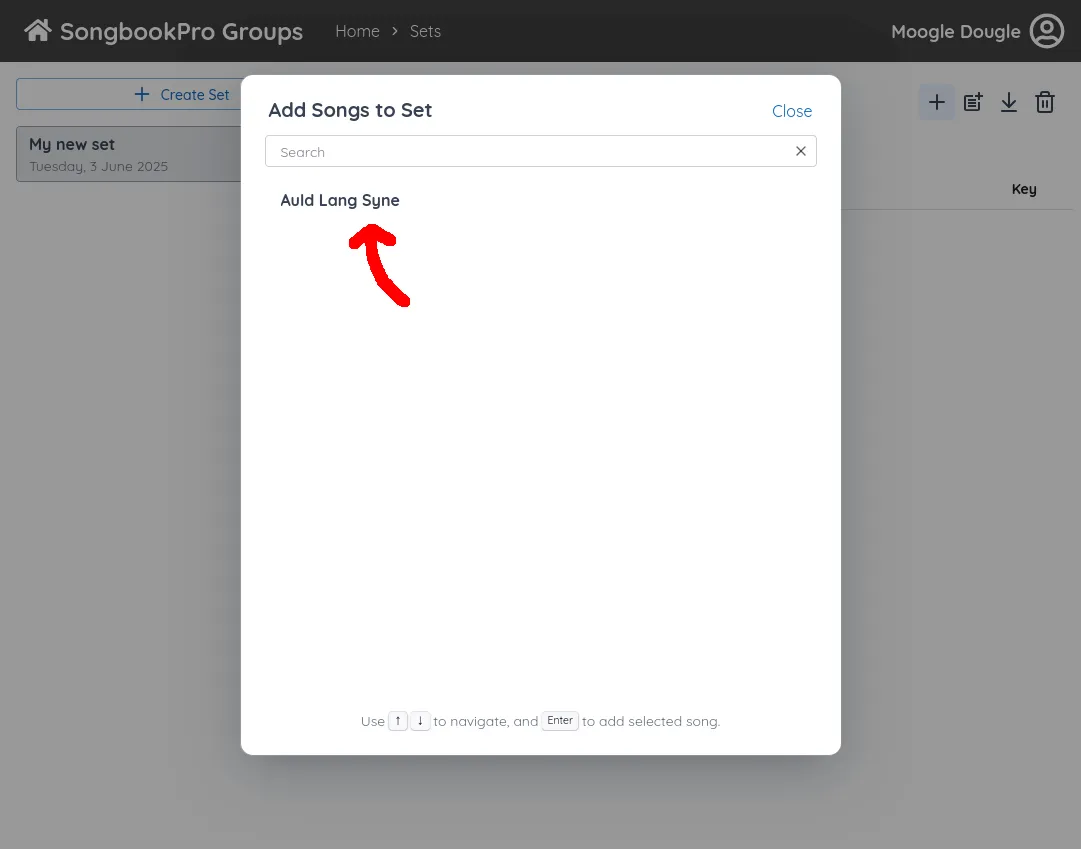Select the import/download icon in the toolbar
This screenshot has height=849, width=1081.
(1008, 101)
